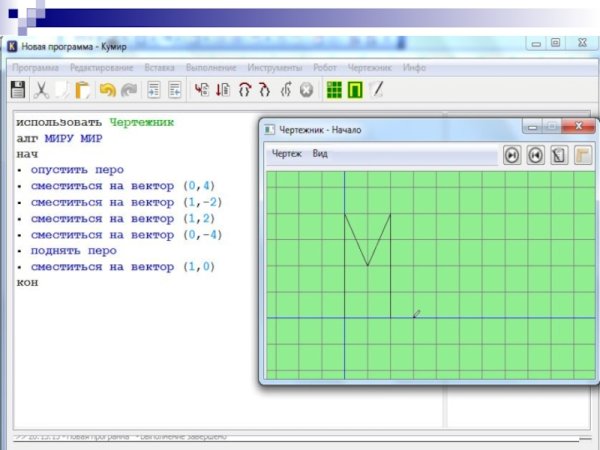Click the Save floppy disk icon

18,90
